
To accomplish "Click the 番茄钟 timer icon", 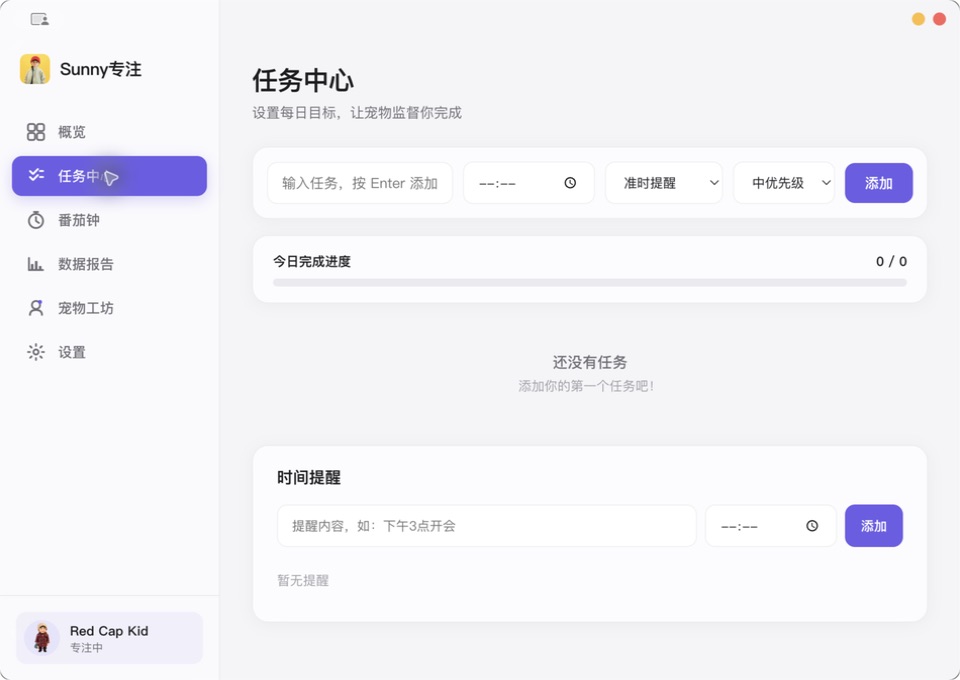I will (x=36, y=220).
